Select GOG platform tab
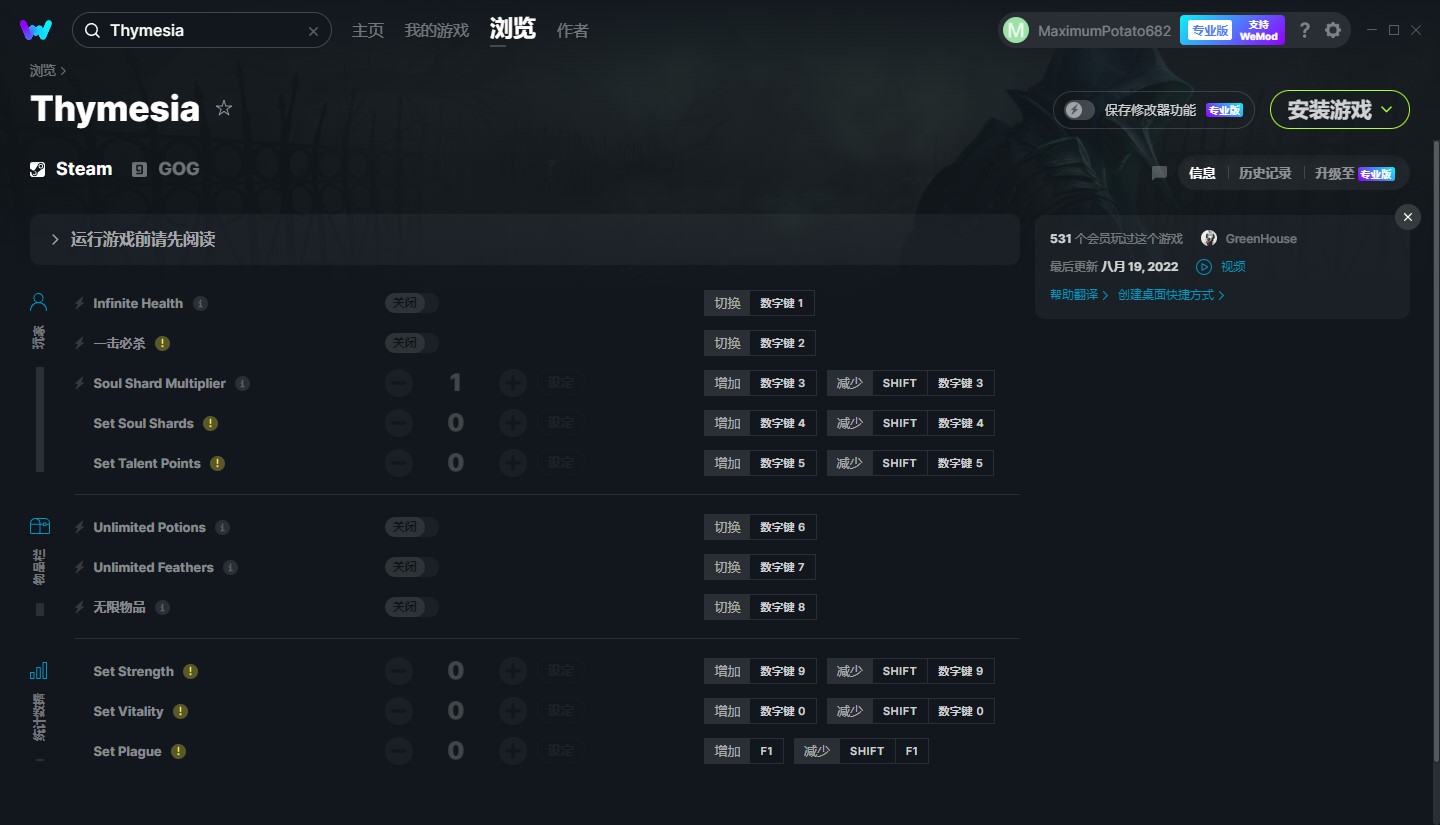 [166, 169]
